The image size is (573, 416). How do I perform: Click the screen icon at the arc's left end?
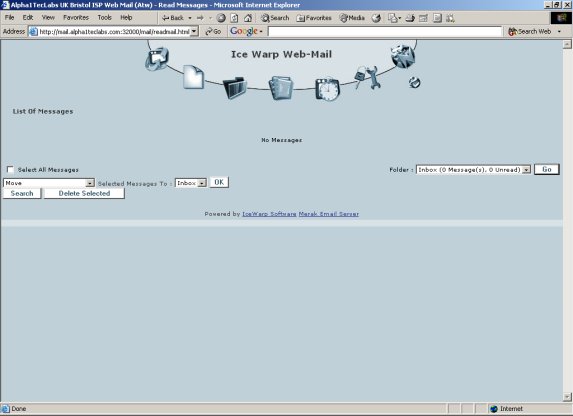[157, 59]
